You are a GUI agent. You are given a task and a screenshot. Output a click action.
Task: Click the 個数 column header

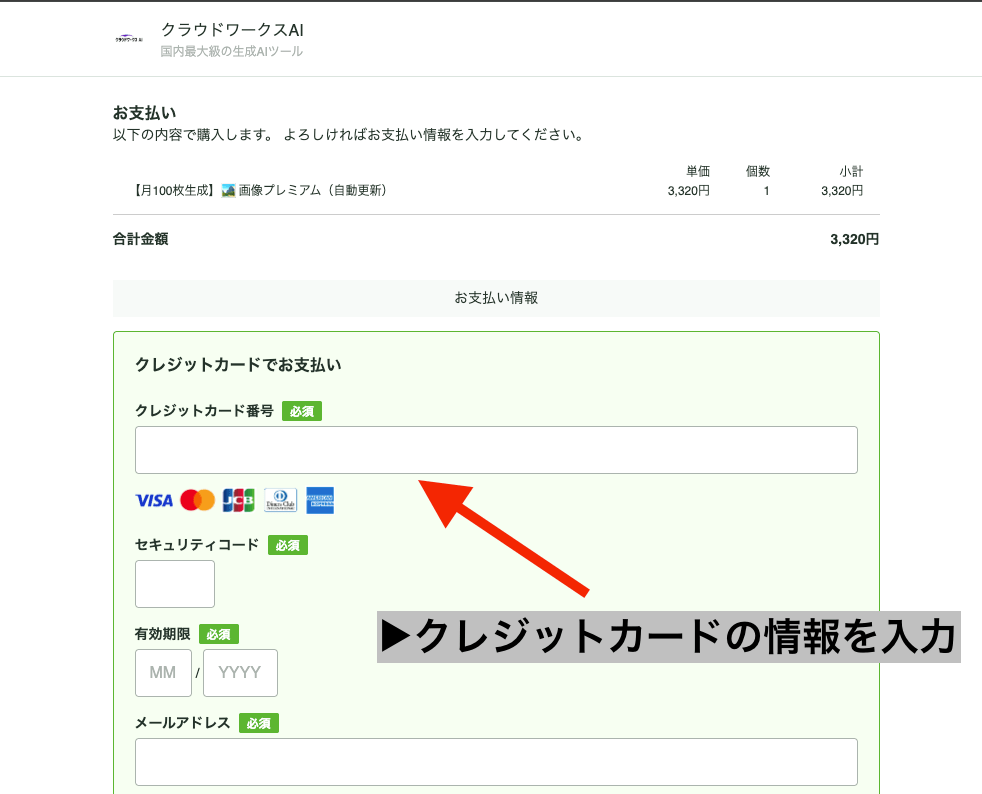[758, 171]
